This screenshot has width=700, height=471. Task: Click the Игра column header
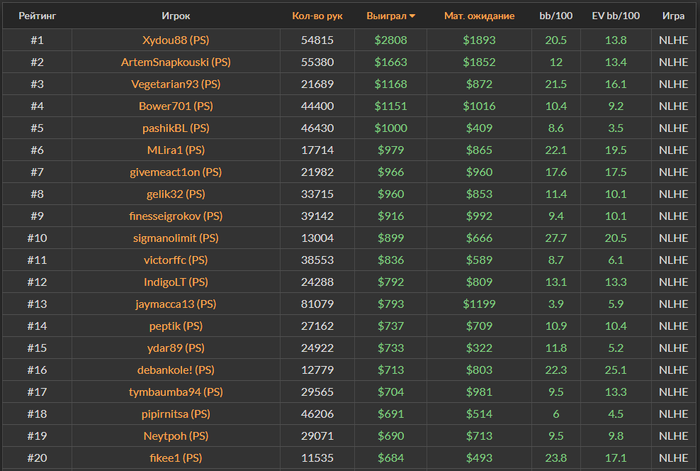tap(673, 16)
